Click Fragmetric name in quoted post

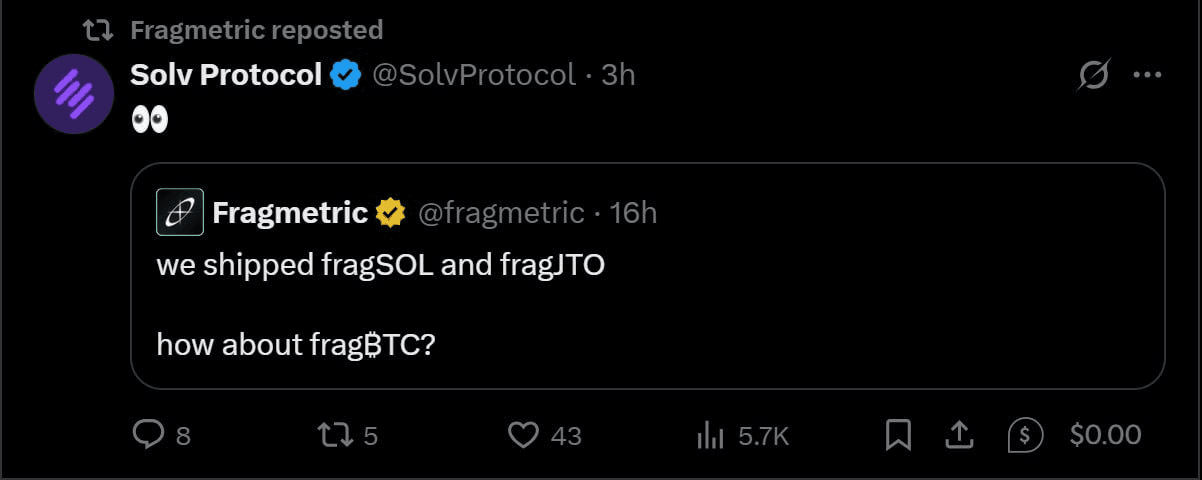point(290,213)
